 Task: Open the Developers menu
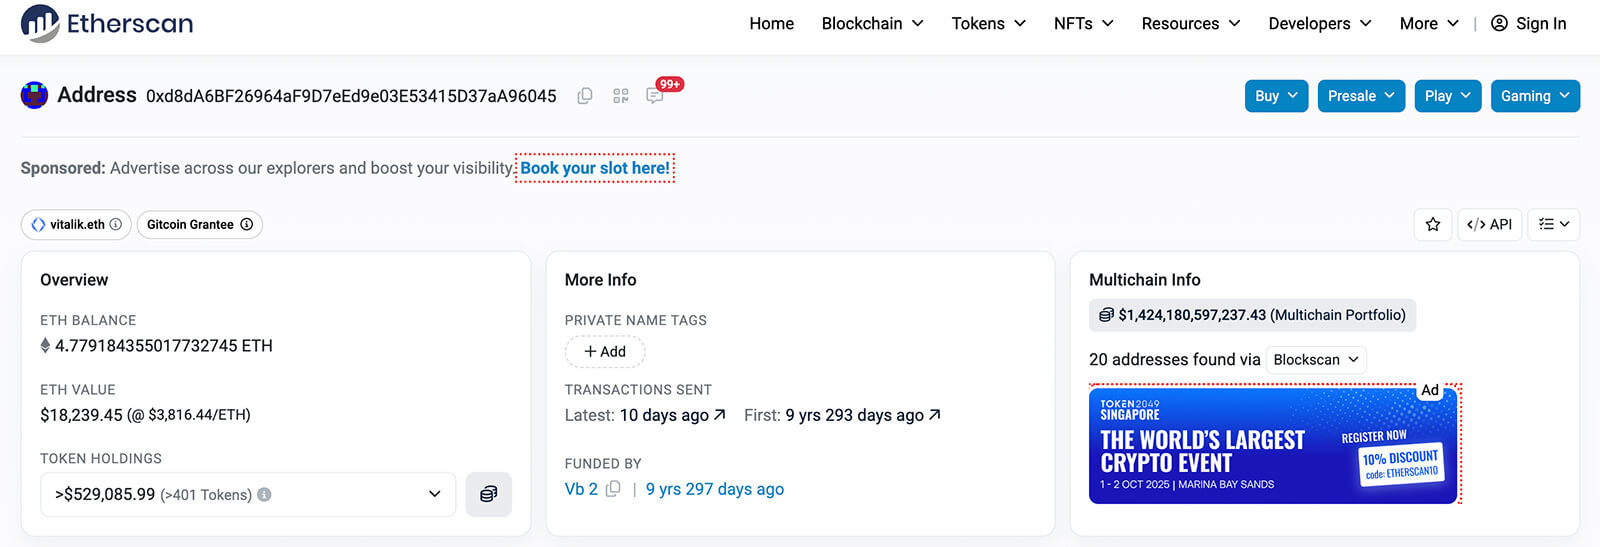point(1319,24)
